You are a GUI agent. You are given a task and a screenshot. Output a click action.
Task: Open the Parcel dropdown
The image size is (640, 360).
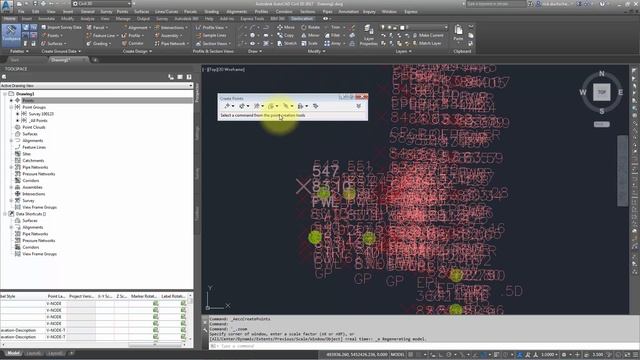tap(98, 27)
